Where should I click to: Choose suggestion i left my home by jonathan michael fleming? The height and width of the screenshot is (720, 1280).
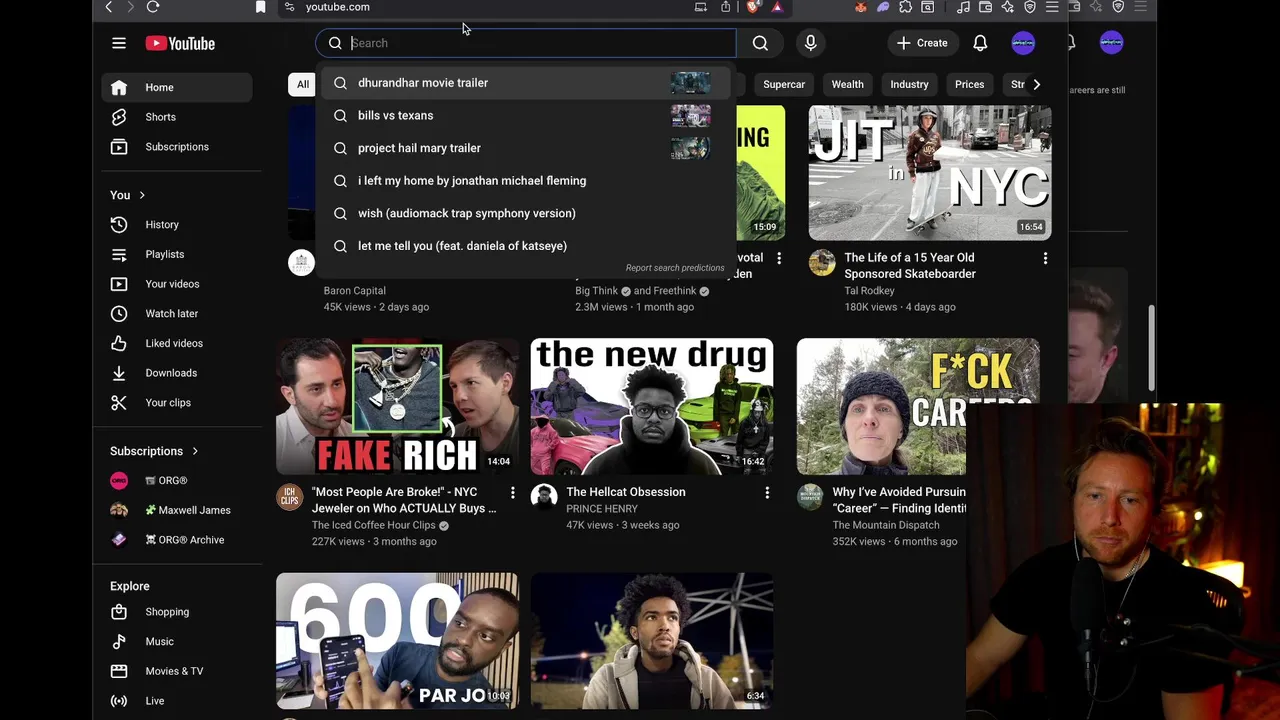point(526,181)
